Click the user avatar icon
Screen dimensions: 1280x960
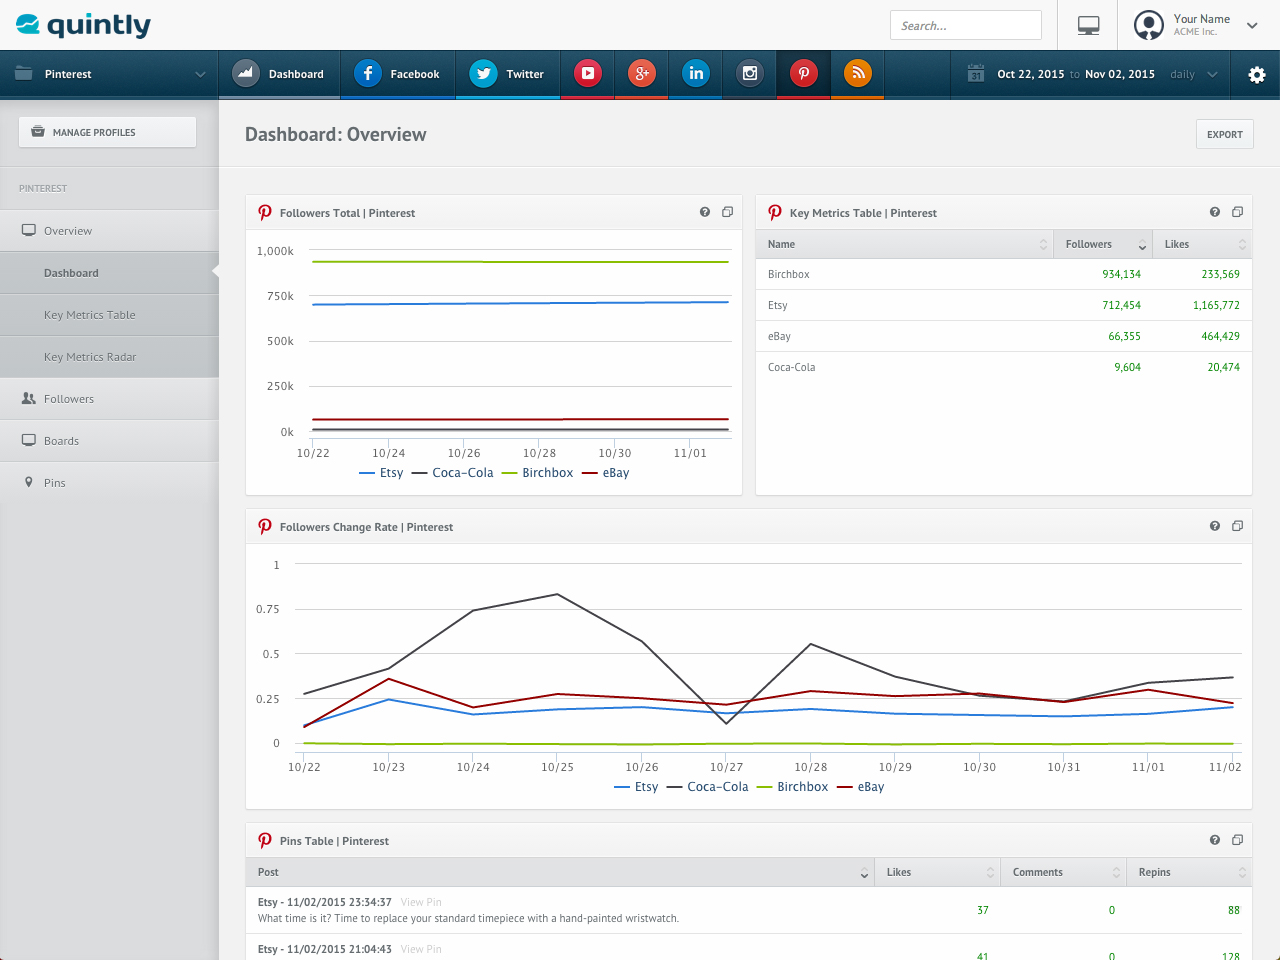tap(1149, 25)
